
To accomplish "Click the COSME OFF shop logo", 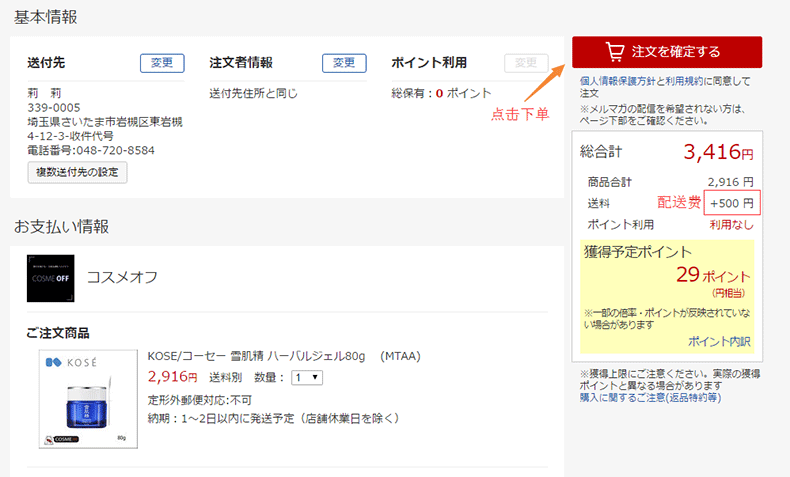I will click(x=50, y=278).
